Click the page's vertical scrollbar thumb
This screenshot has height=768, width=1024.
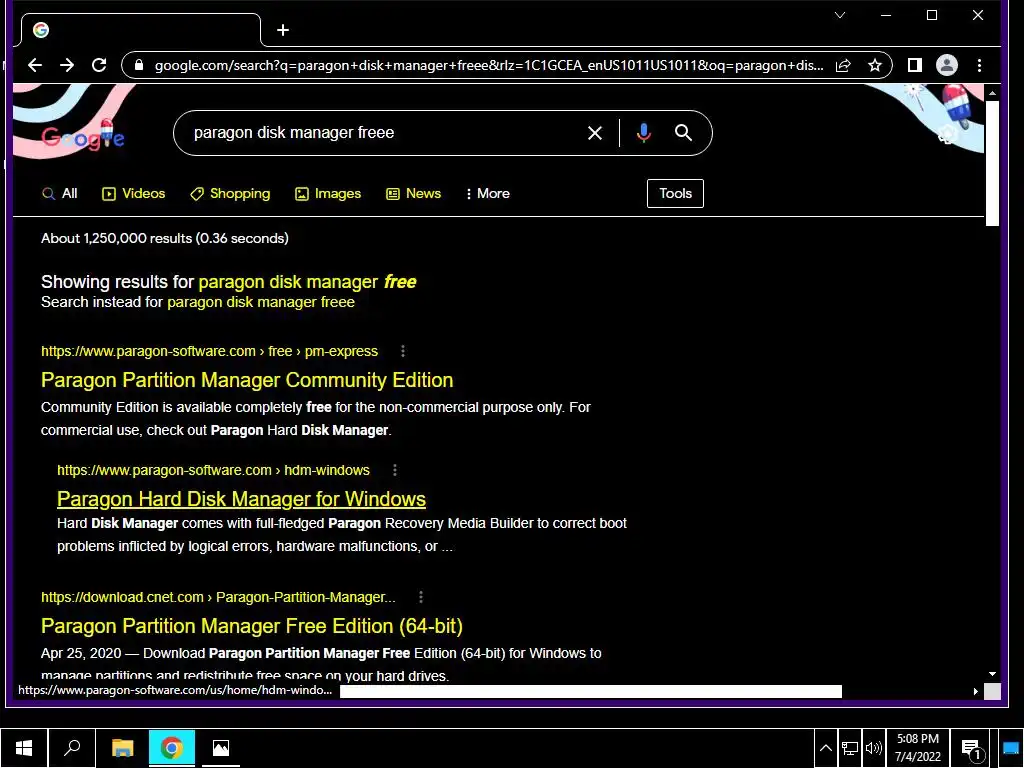tap(992, 164)
